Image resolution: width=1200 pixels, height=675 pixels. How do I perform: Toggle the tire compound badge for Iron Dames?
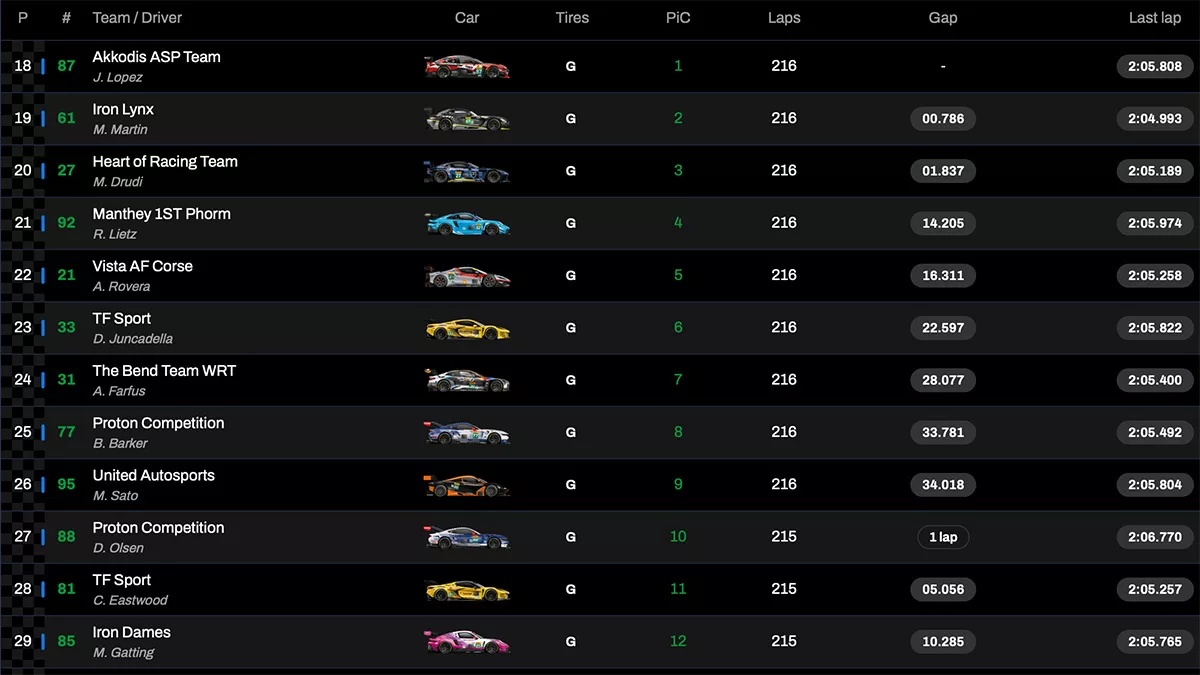point(571,641)
